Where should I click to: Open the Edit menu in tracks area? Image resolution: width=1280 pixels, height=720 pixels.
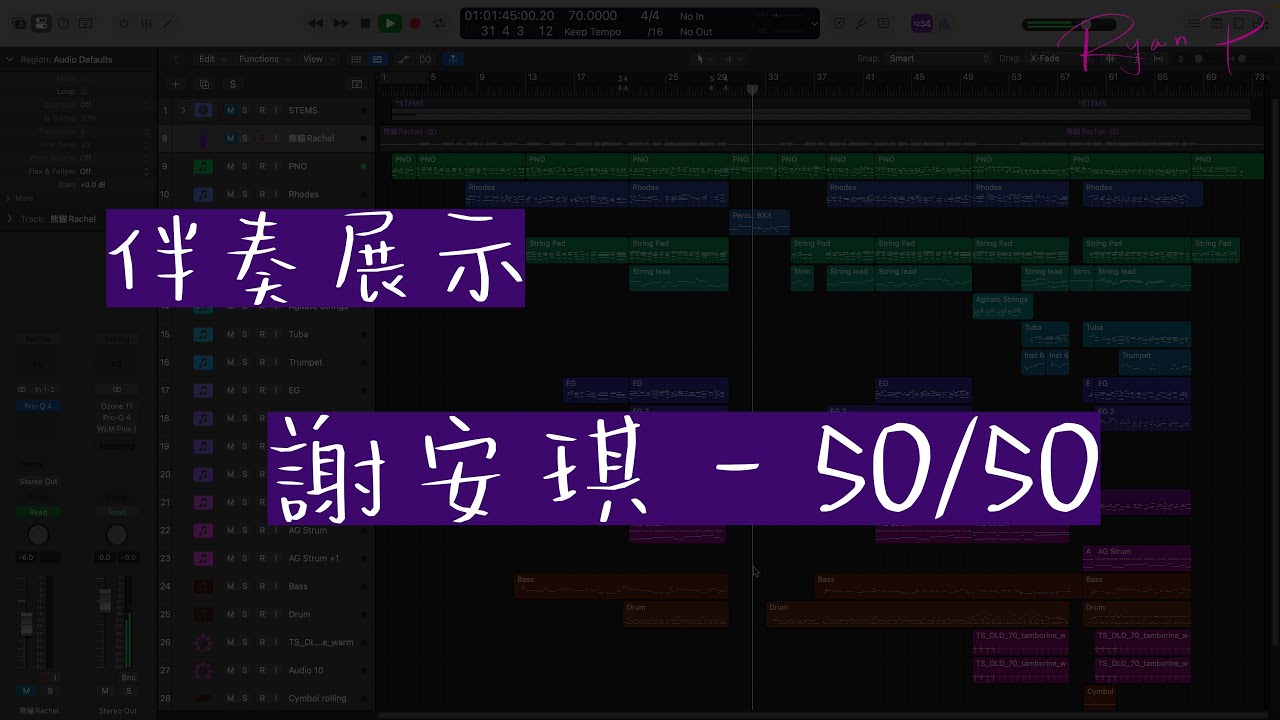point(212,59)
